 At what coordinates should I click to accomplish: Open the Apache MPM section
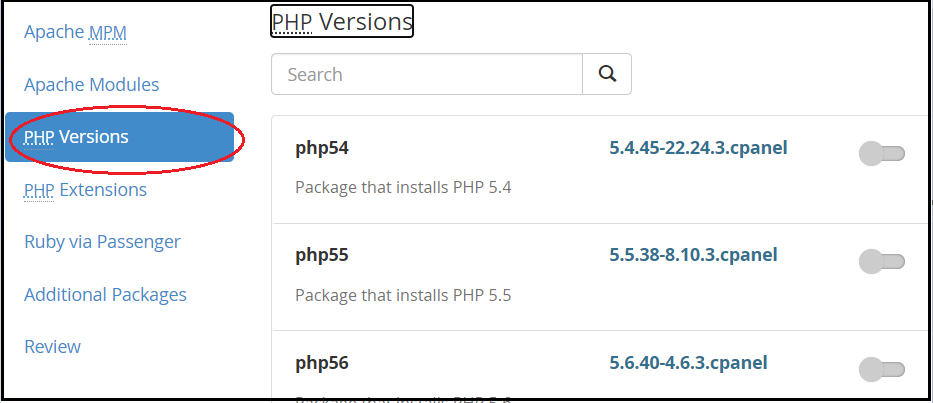point(75,32)
